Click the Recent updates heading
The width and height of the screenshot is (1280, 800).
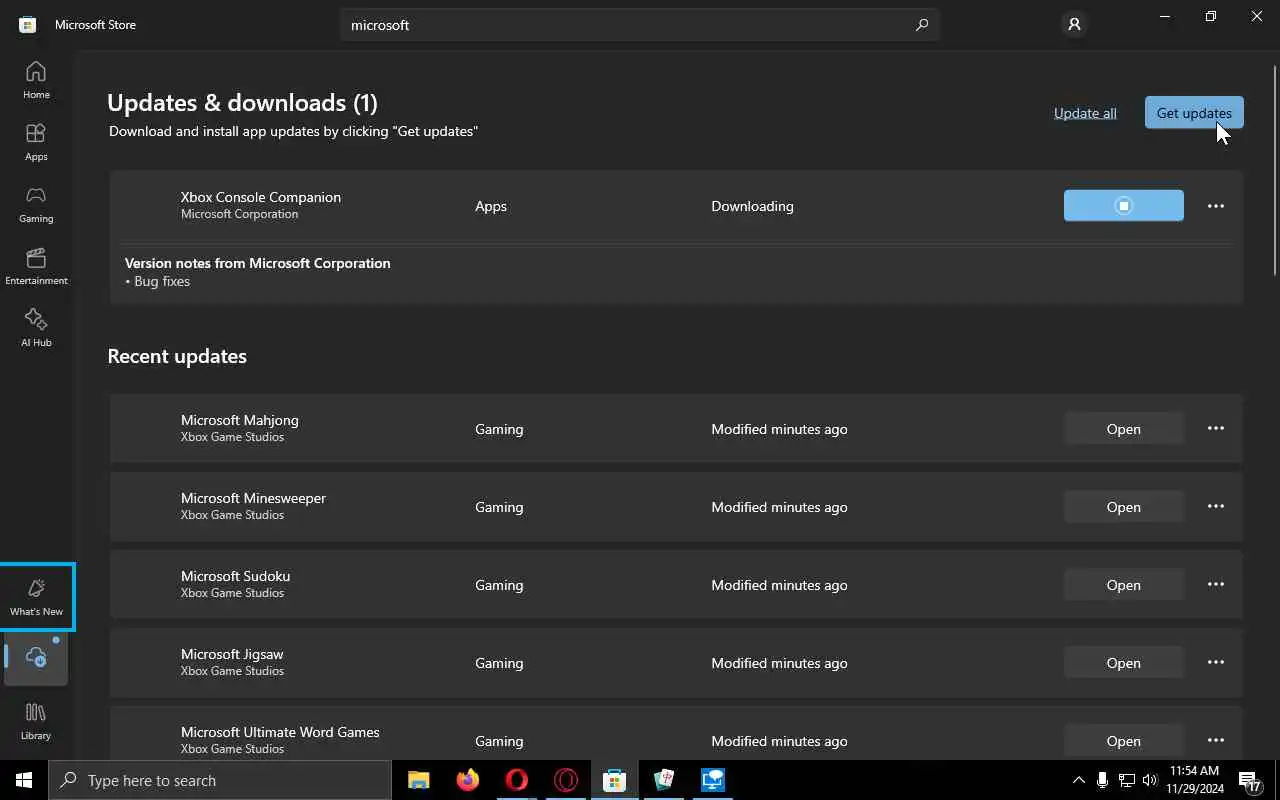[x=177, y=356]
